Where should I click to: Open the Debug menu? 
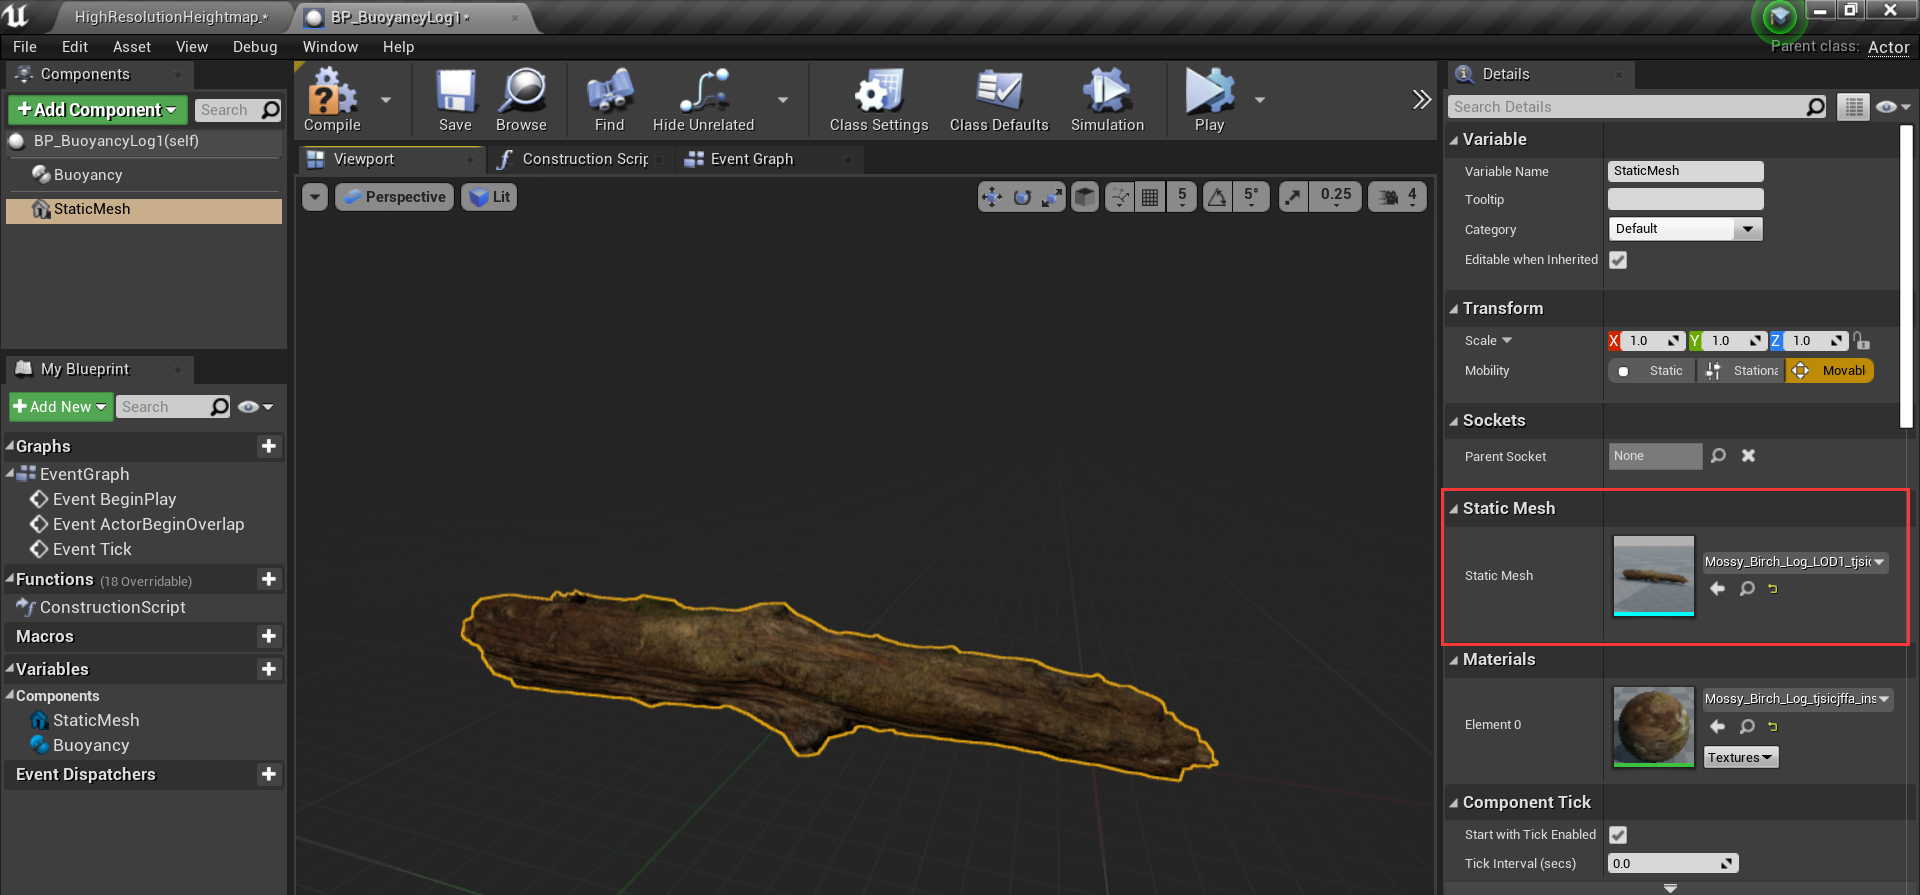click(255, 47)
